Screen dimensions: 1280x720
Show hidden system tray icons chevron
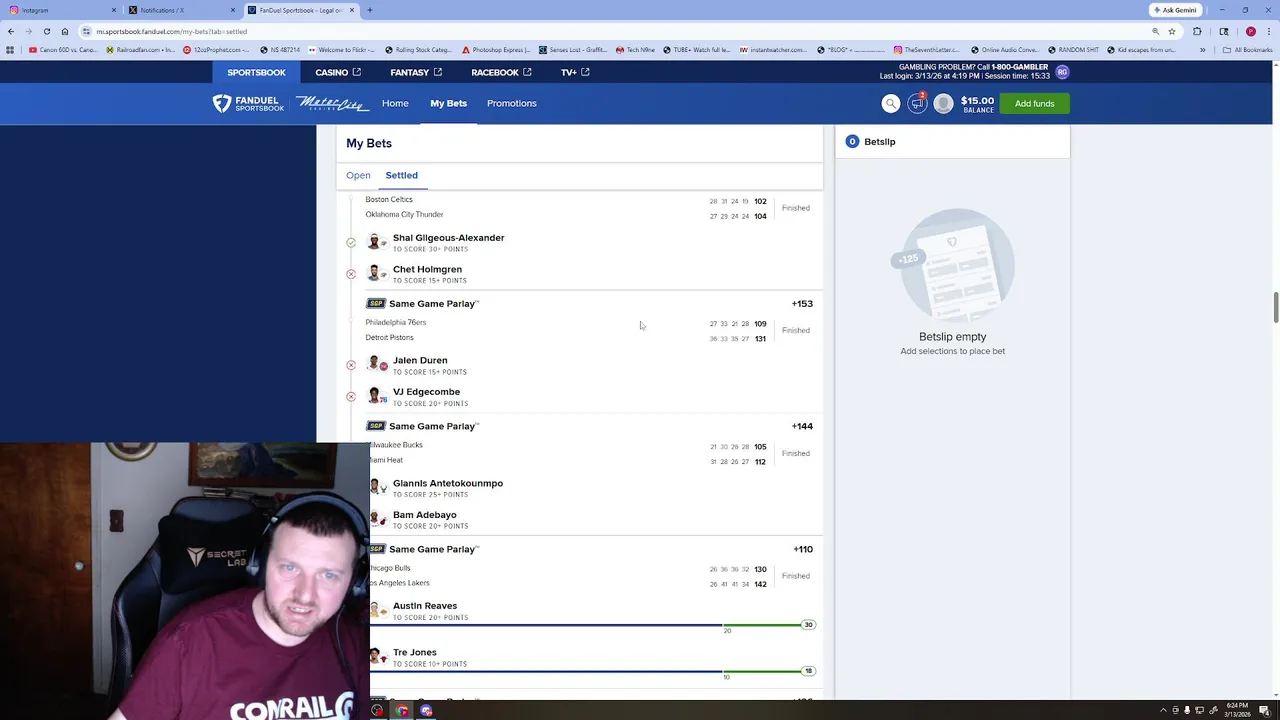[x=1162, y=710]
